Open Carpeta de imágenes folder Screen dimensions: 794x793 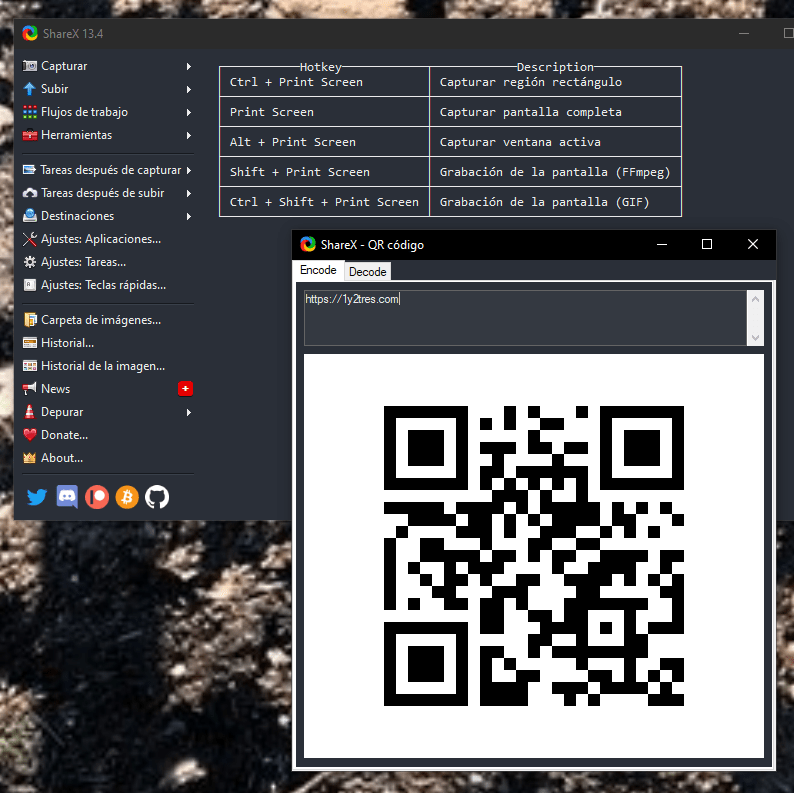point(100,320)
